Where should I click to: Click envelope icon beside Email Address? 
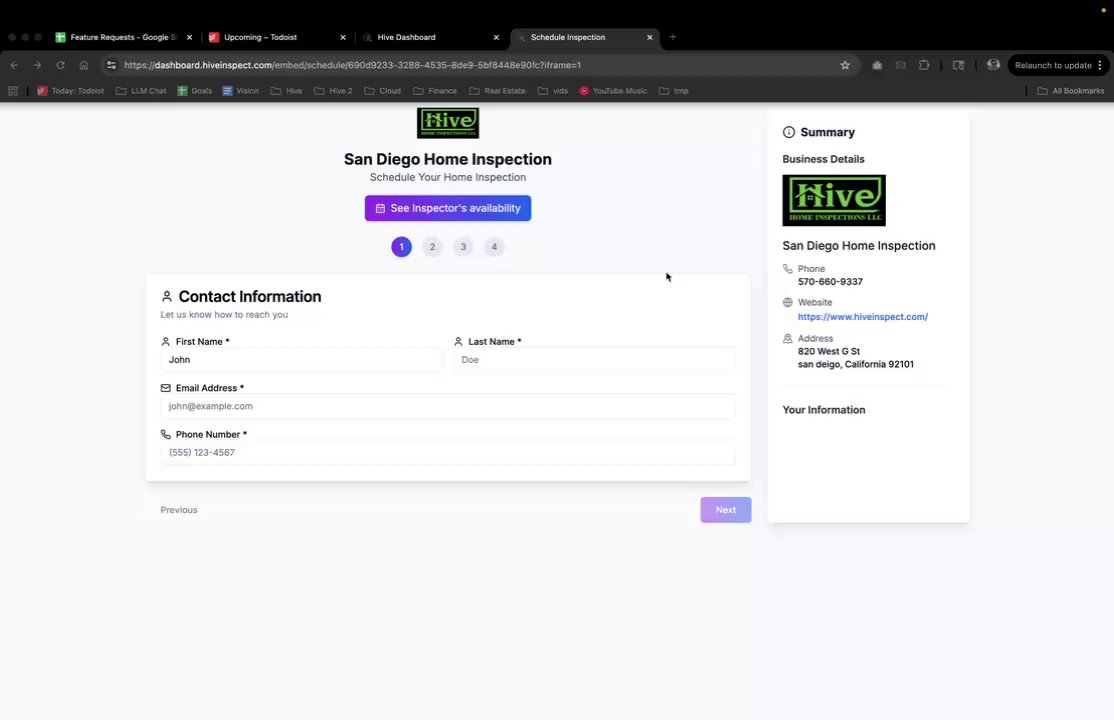click(166, 388)
